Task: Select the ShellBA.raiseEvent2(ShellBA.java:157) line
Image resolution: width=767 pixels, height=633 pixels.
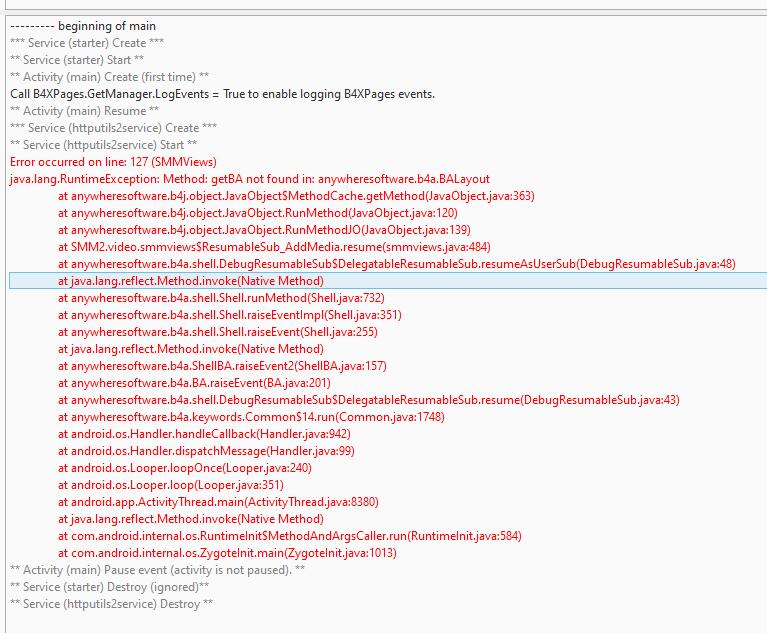Action: [222, 366]
